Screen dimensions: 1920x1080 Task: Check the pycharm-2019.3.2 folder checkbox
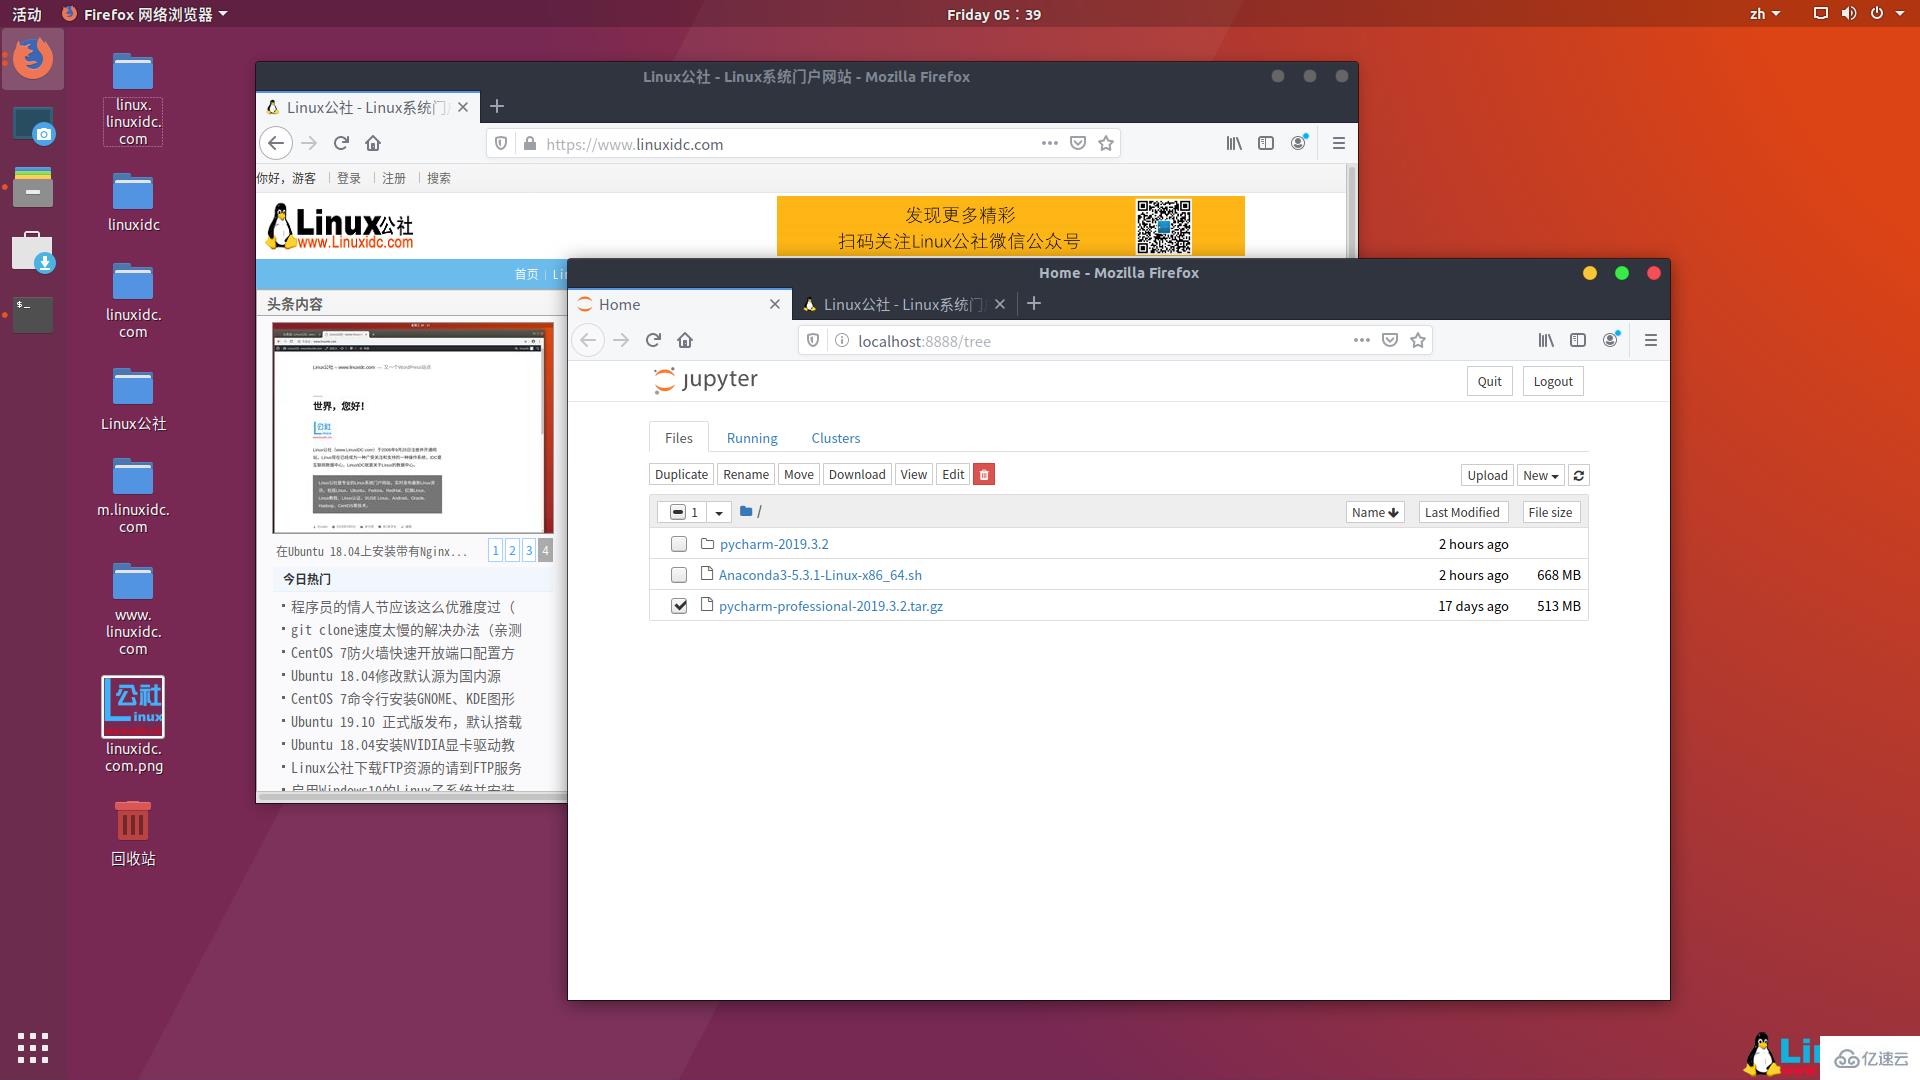point(679,544)
